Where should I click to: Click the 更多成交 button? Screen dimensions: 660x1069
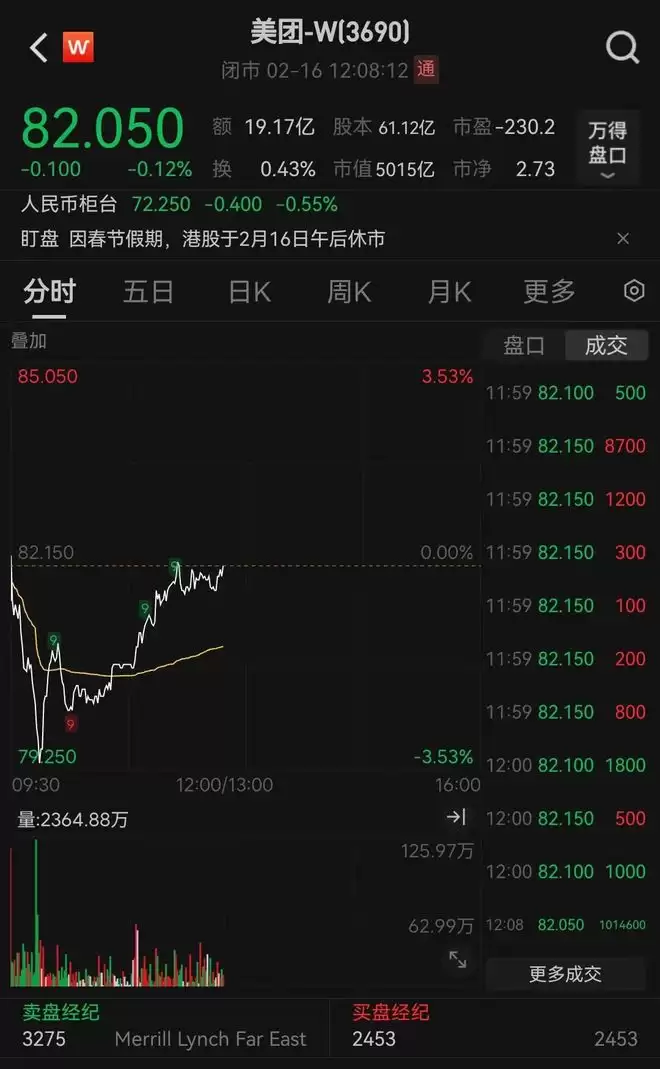click(x=565, y=974)
